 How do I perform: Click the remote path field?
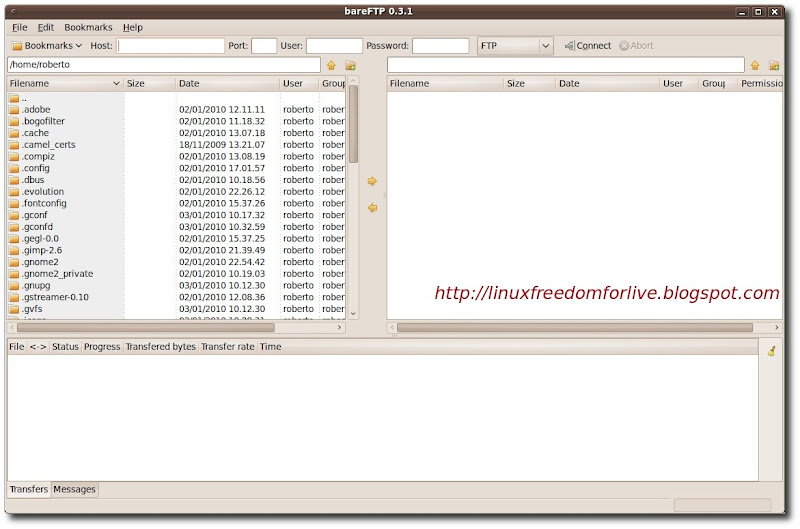click(x=566, y=65)
